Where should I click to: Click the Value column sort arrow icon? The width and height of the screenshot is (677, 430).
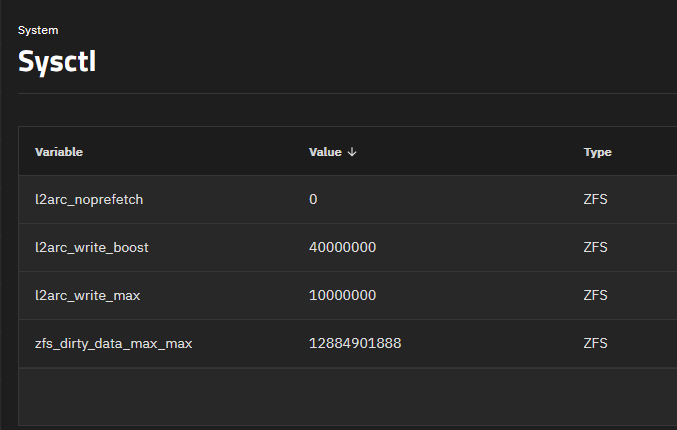(352, 152)
